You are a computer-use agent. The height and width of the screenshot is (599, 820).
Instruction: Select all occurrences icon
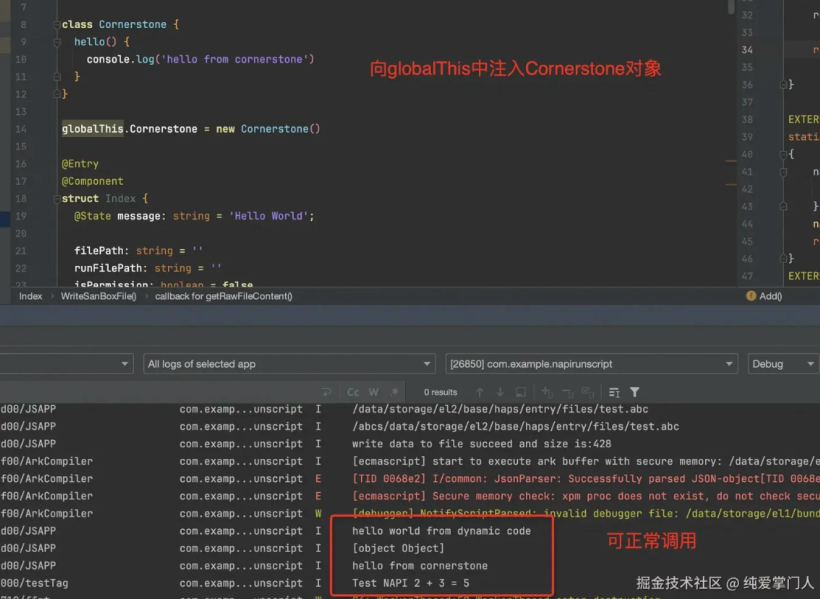point(587,392)
